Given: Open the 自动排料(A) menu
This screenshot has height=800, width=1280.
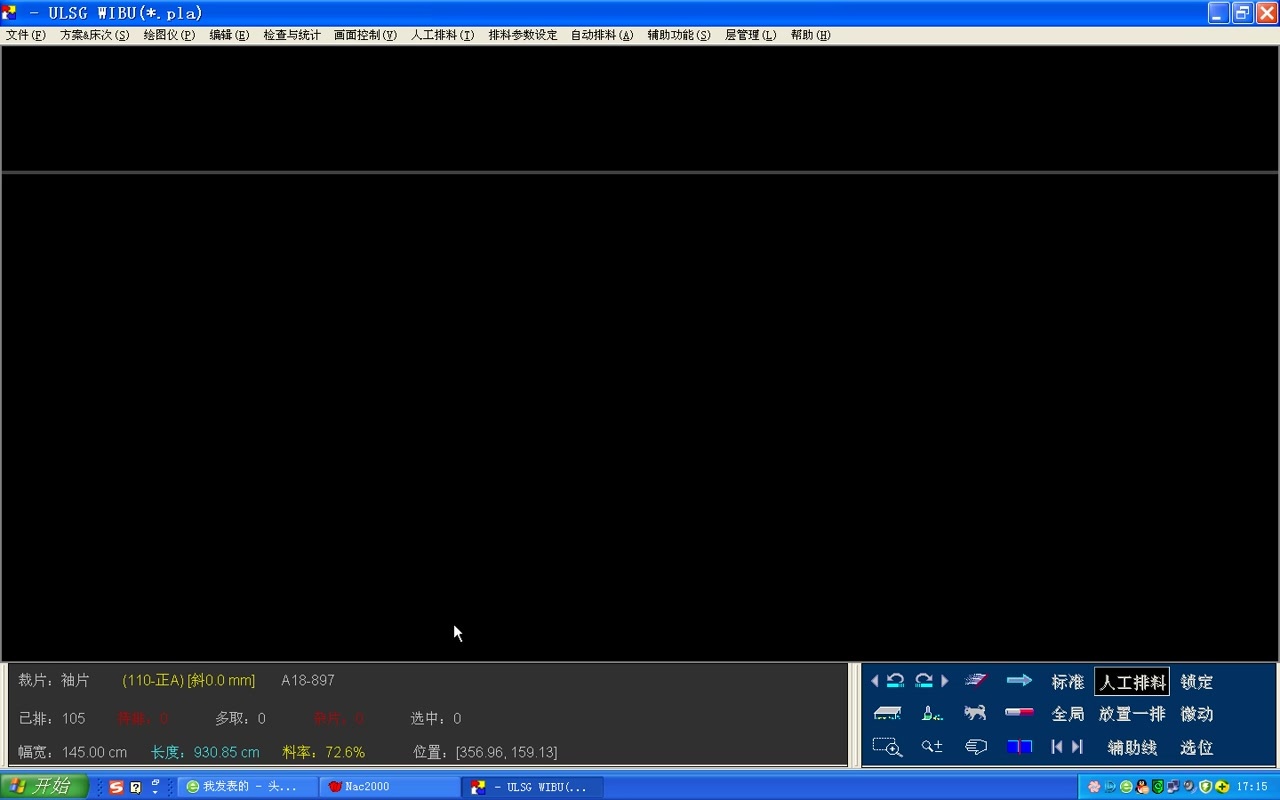Looking at the screenshot, I should coord(602,35).
